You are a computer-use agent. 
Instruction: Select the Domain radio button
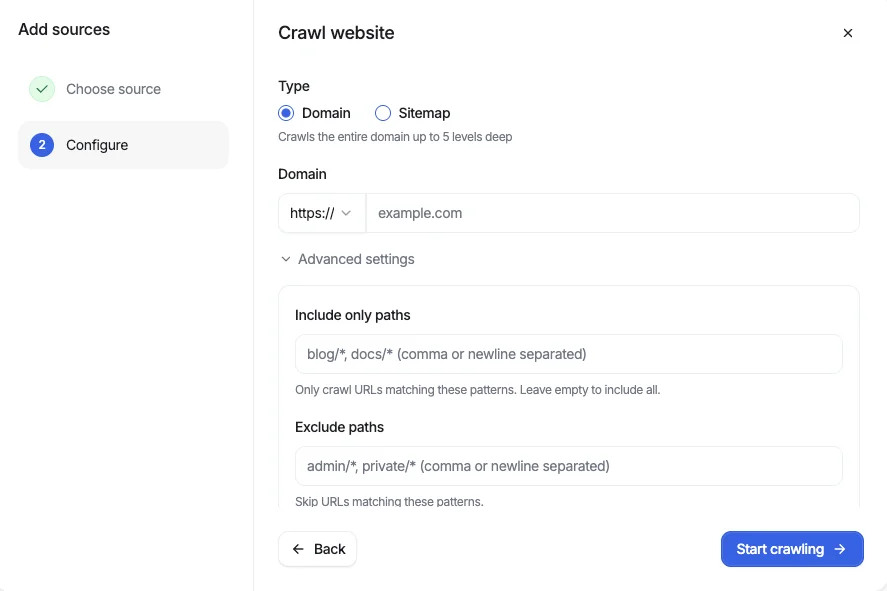click(x=286, y=113)
